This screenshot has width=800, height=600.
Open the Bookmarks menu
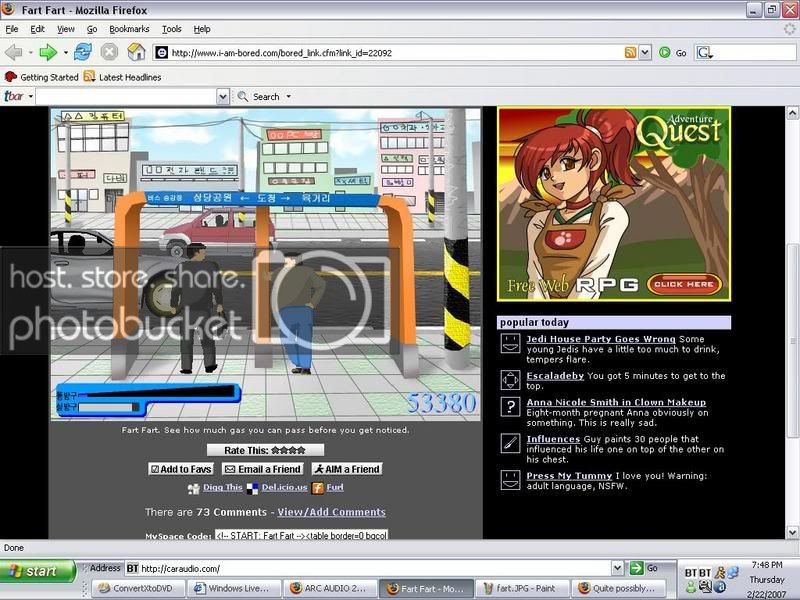[129, 29]
